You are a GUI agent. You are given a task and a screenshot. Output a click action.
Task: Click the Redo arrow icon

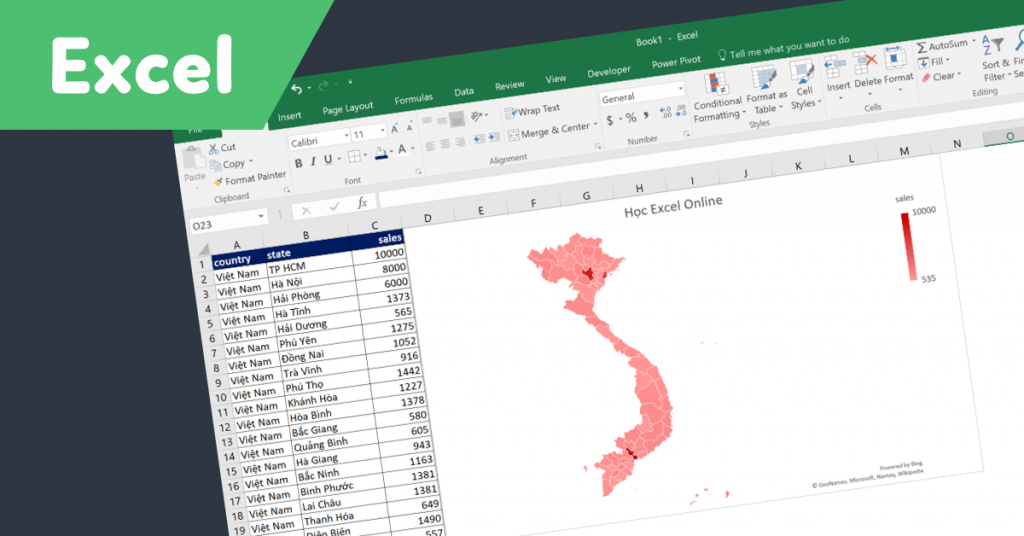pos(323,86)
